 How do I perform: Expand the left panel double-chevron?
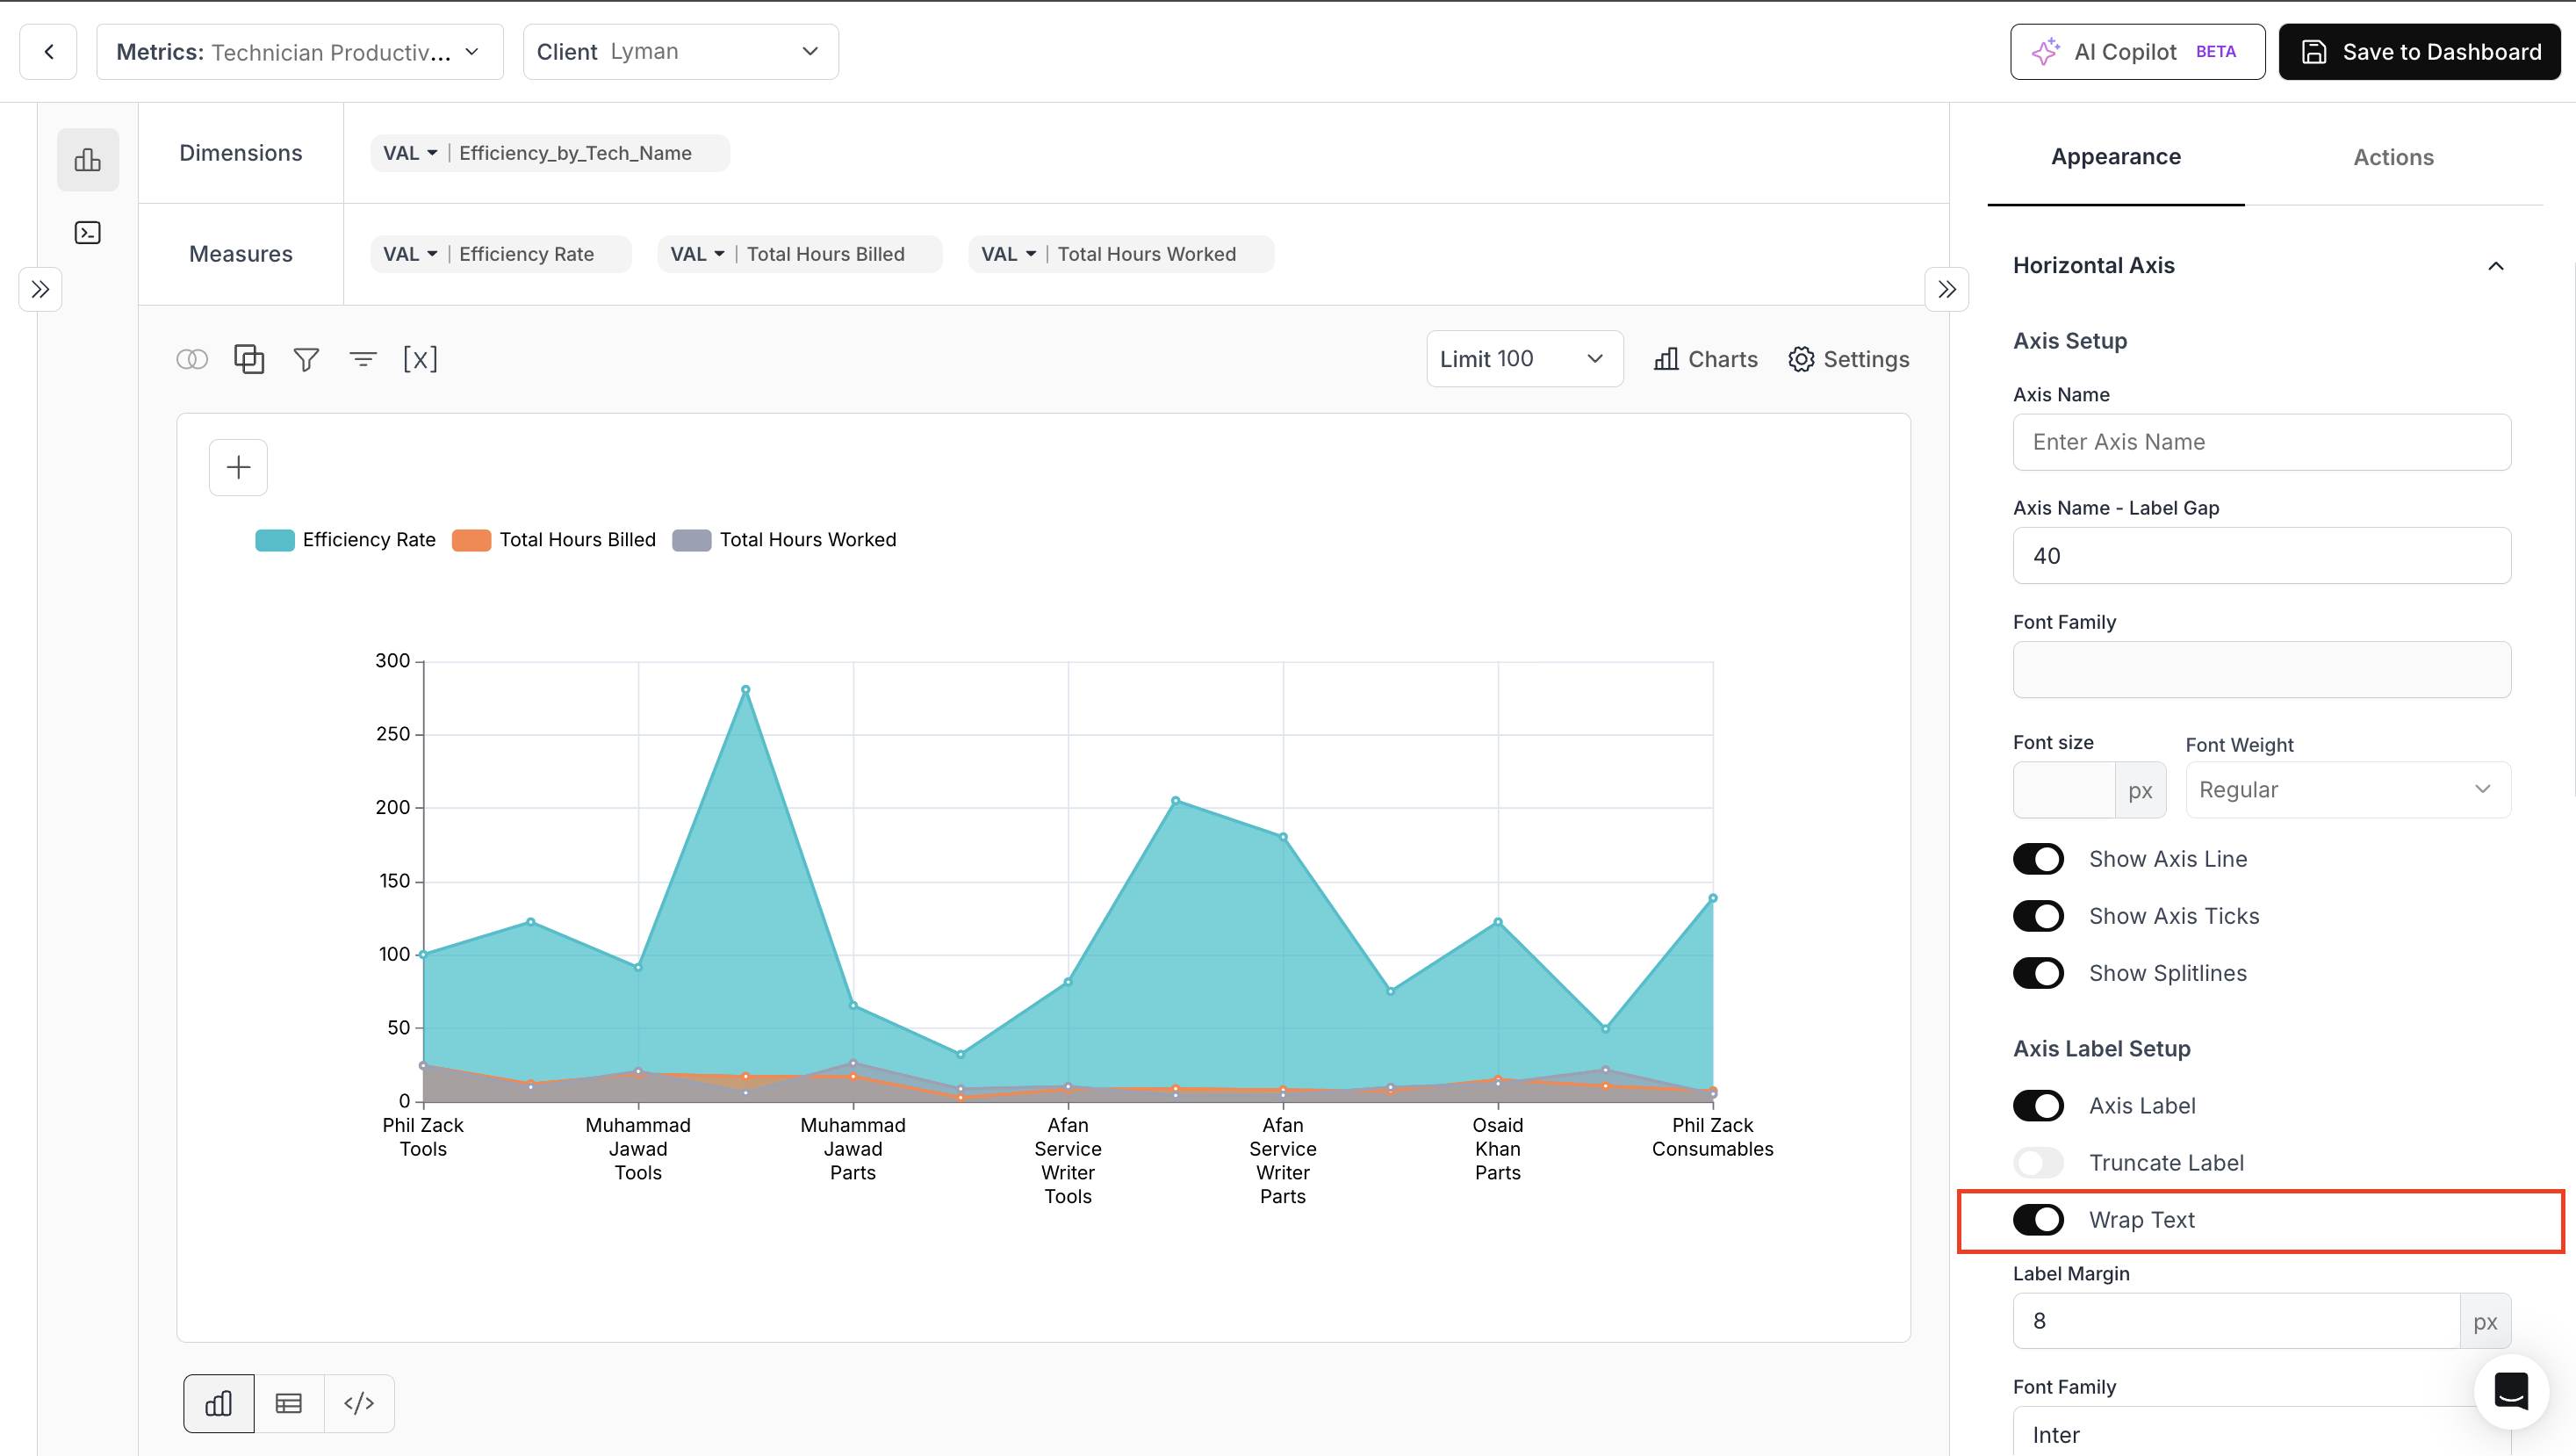pos(40,290)
